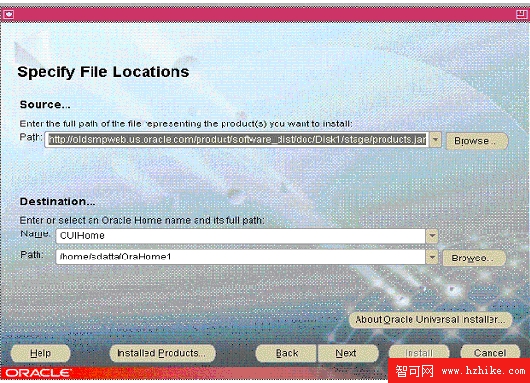Viewport: 530px width, 383px height.
Task: Click the source Path text field
Action: [237, 140]
